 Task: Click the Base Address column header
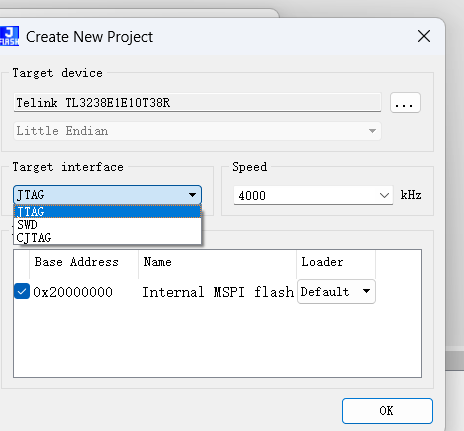point(84,263)
